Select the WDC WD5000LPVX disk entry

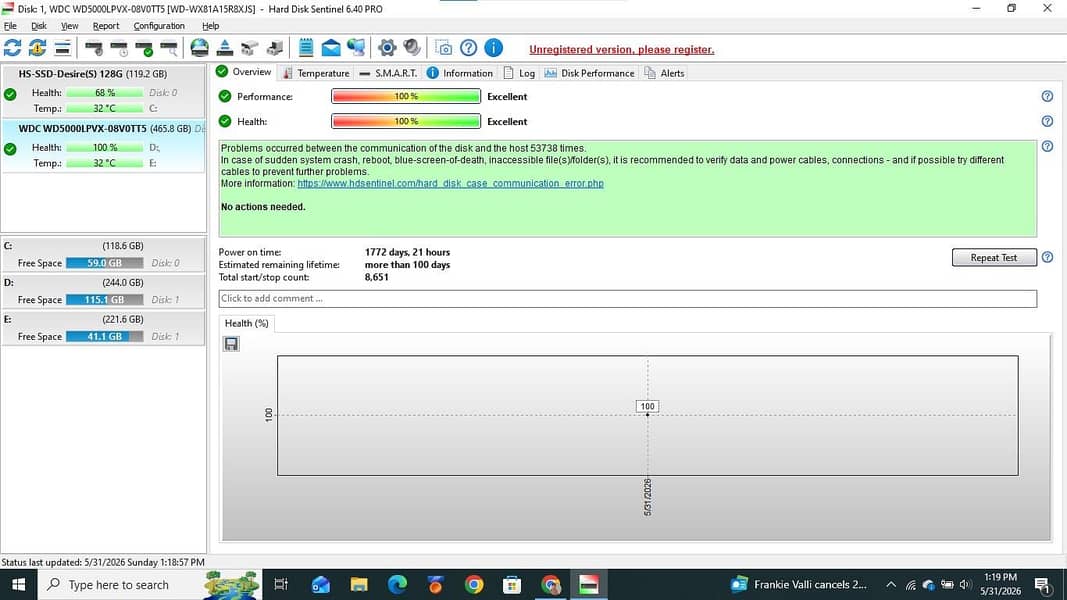point(103,146)
